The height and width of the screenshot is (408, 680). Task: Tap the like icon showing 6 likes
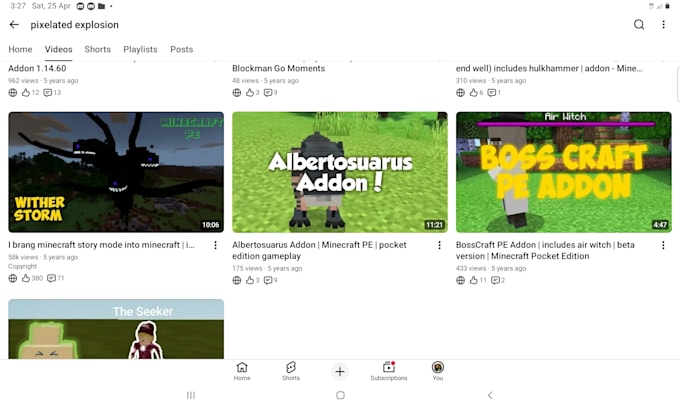[x=474, y=92]
